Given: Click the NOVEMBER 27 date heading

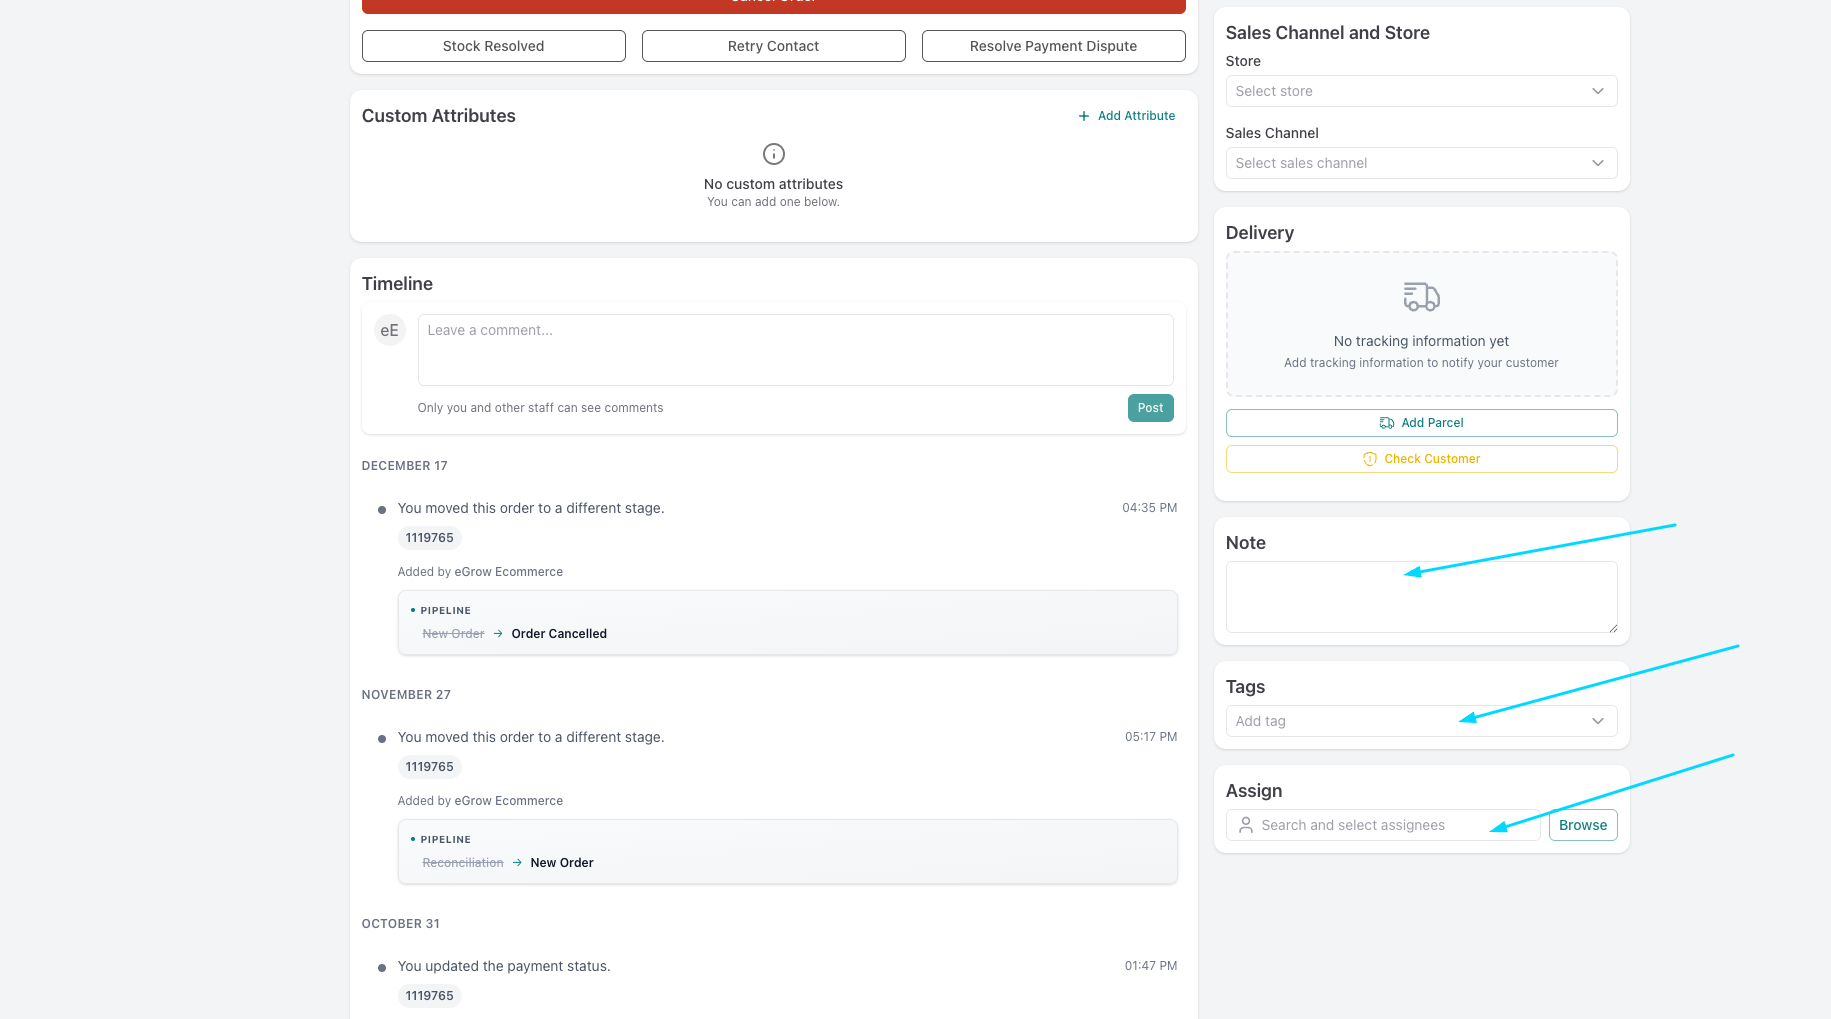Looking at the screenshot, I should click(406, 695).
